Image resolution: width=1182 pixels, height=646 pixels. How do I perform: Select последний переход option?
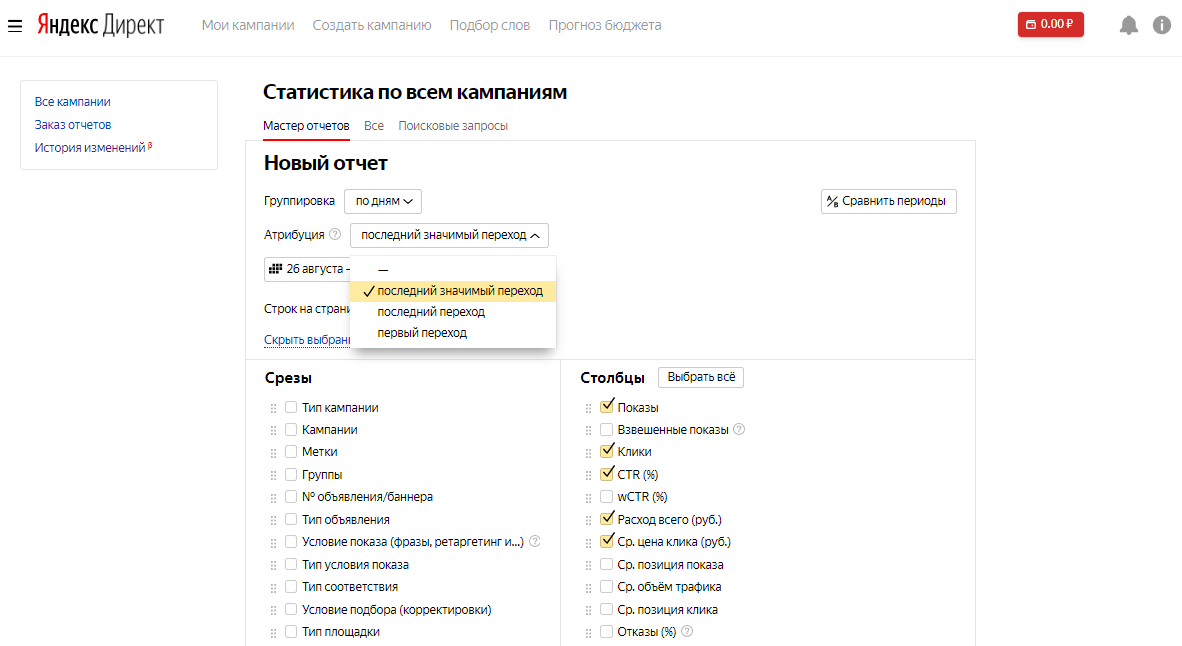(x=431, y=312)
